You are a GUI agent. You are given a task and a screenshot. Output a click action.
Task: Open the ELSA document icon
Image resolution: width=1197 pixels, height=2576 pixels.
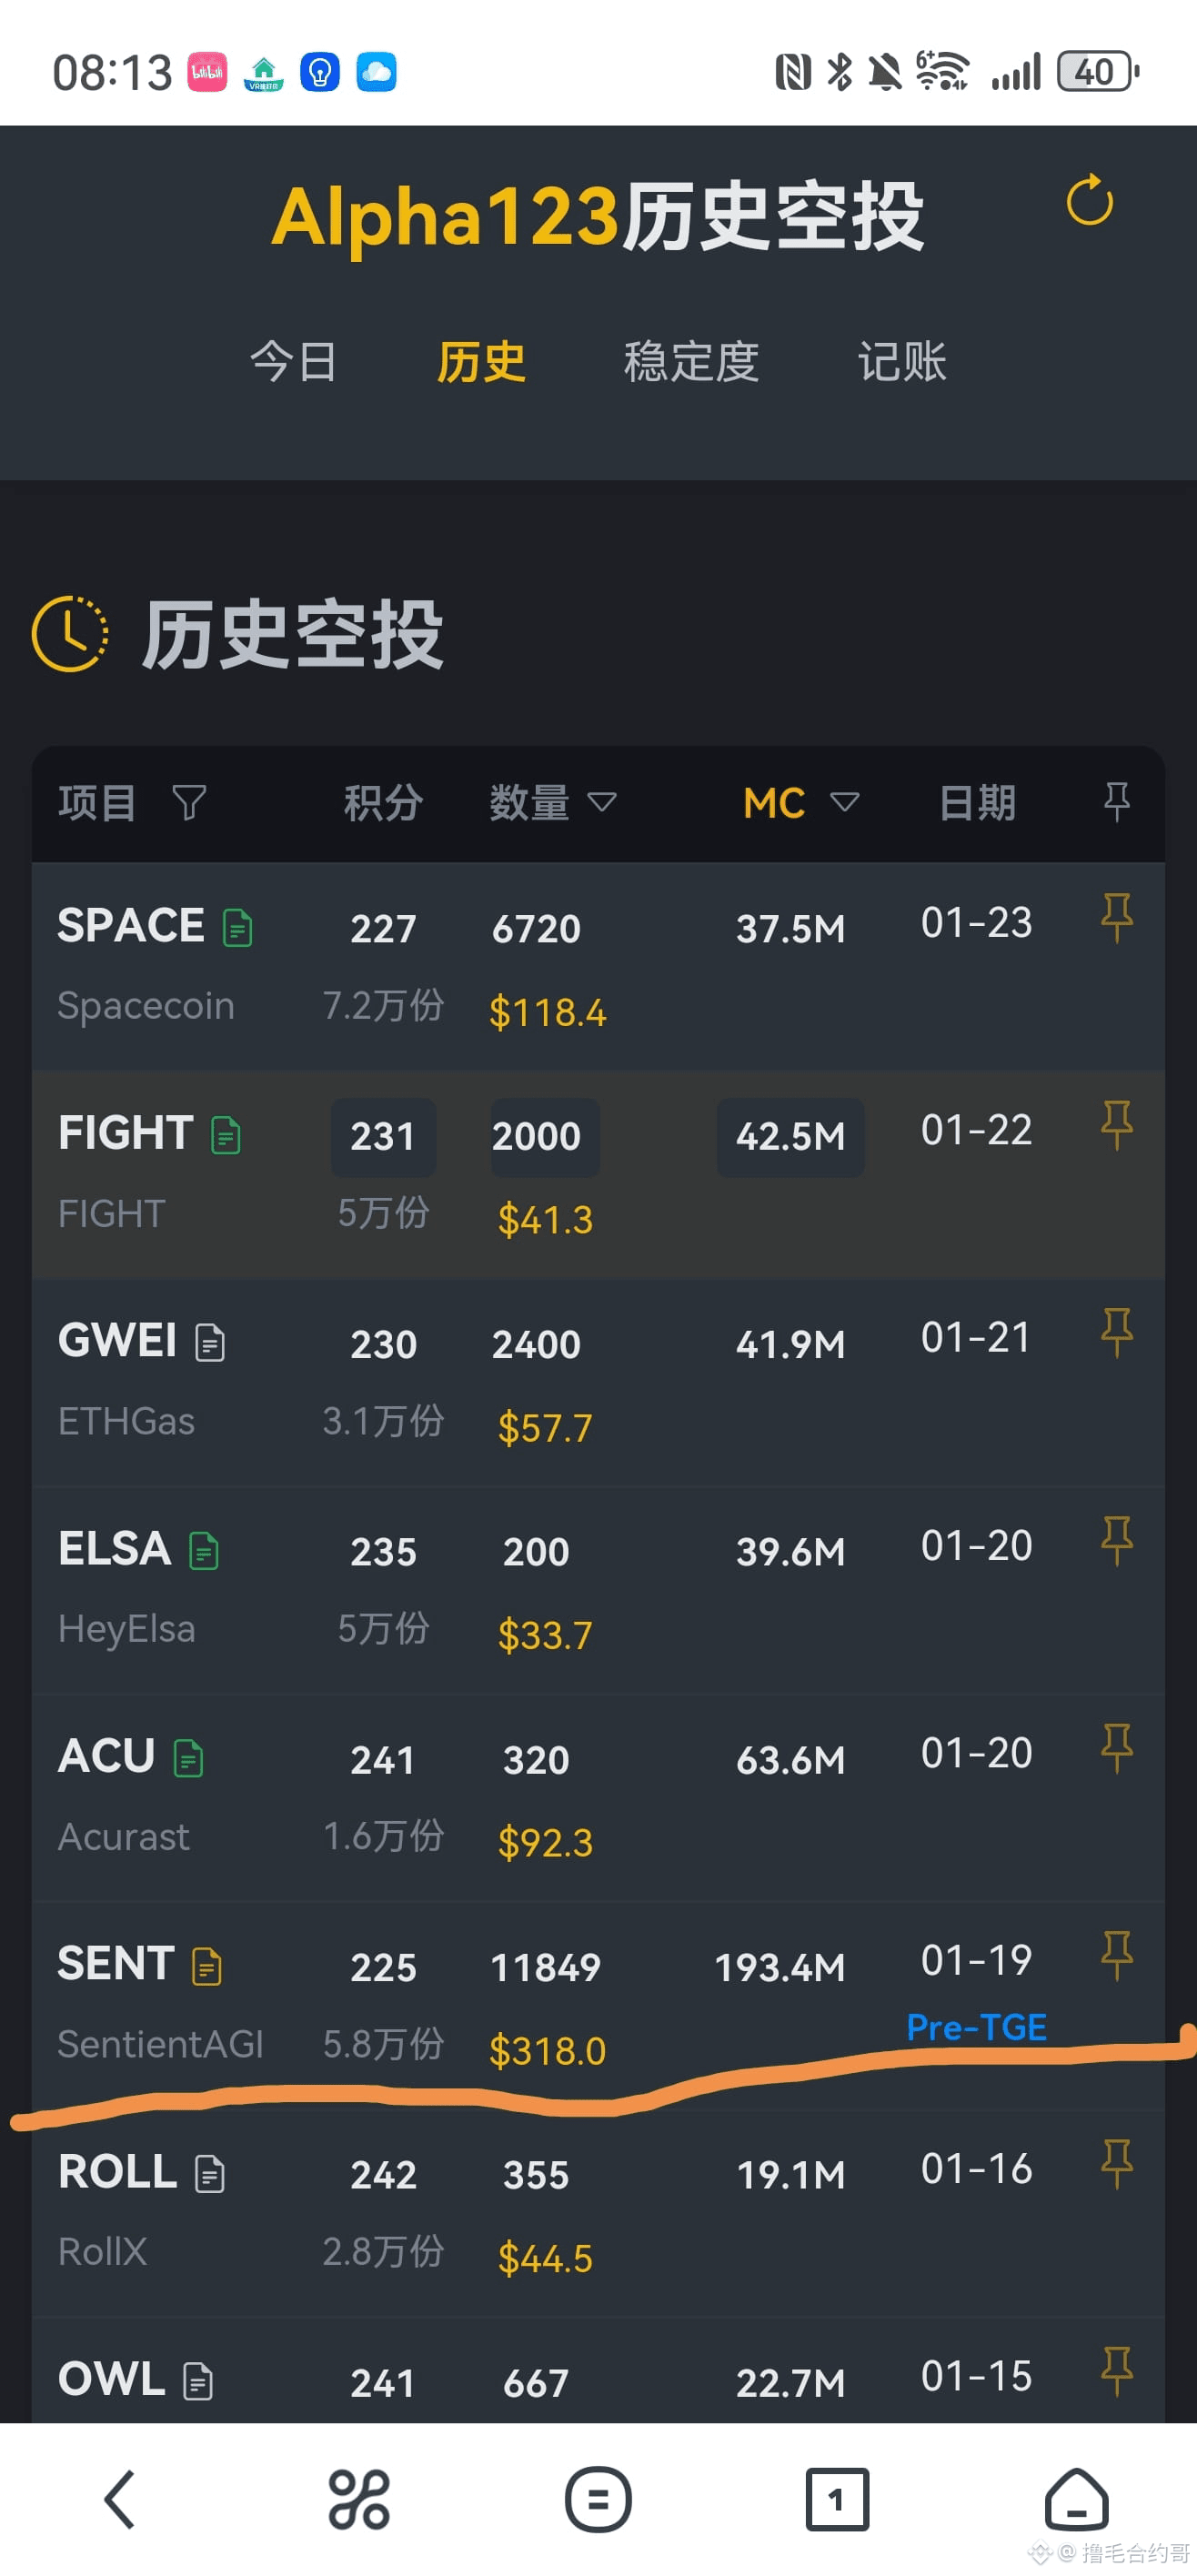[x=204, y=1550]
